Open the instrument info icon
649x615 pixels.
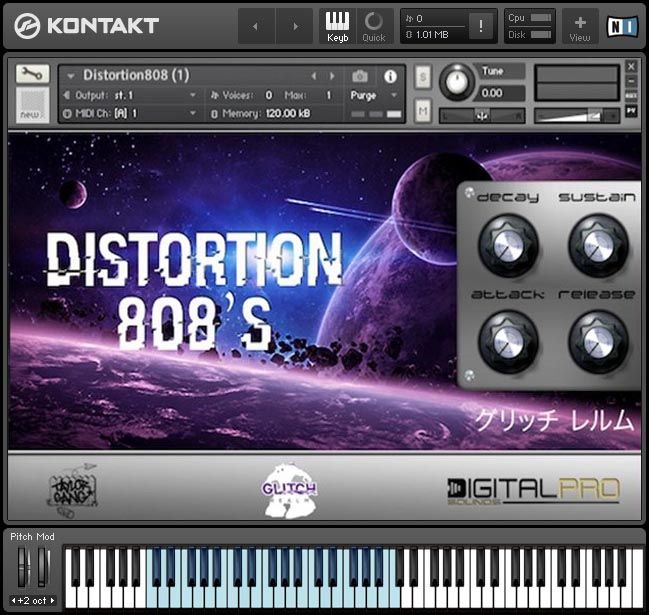[x=390, y=76]
